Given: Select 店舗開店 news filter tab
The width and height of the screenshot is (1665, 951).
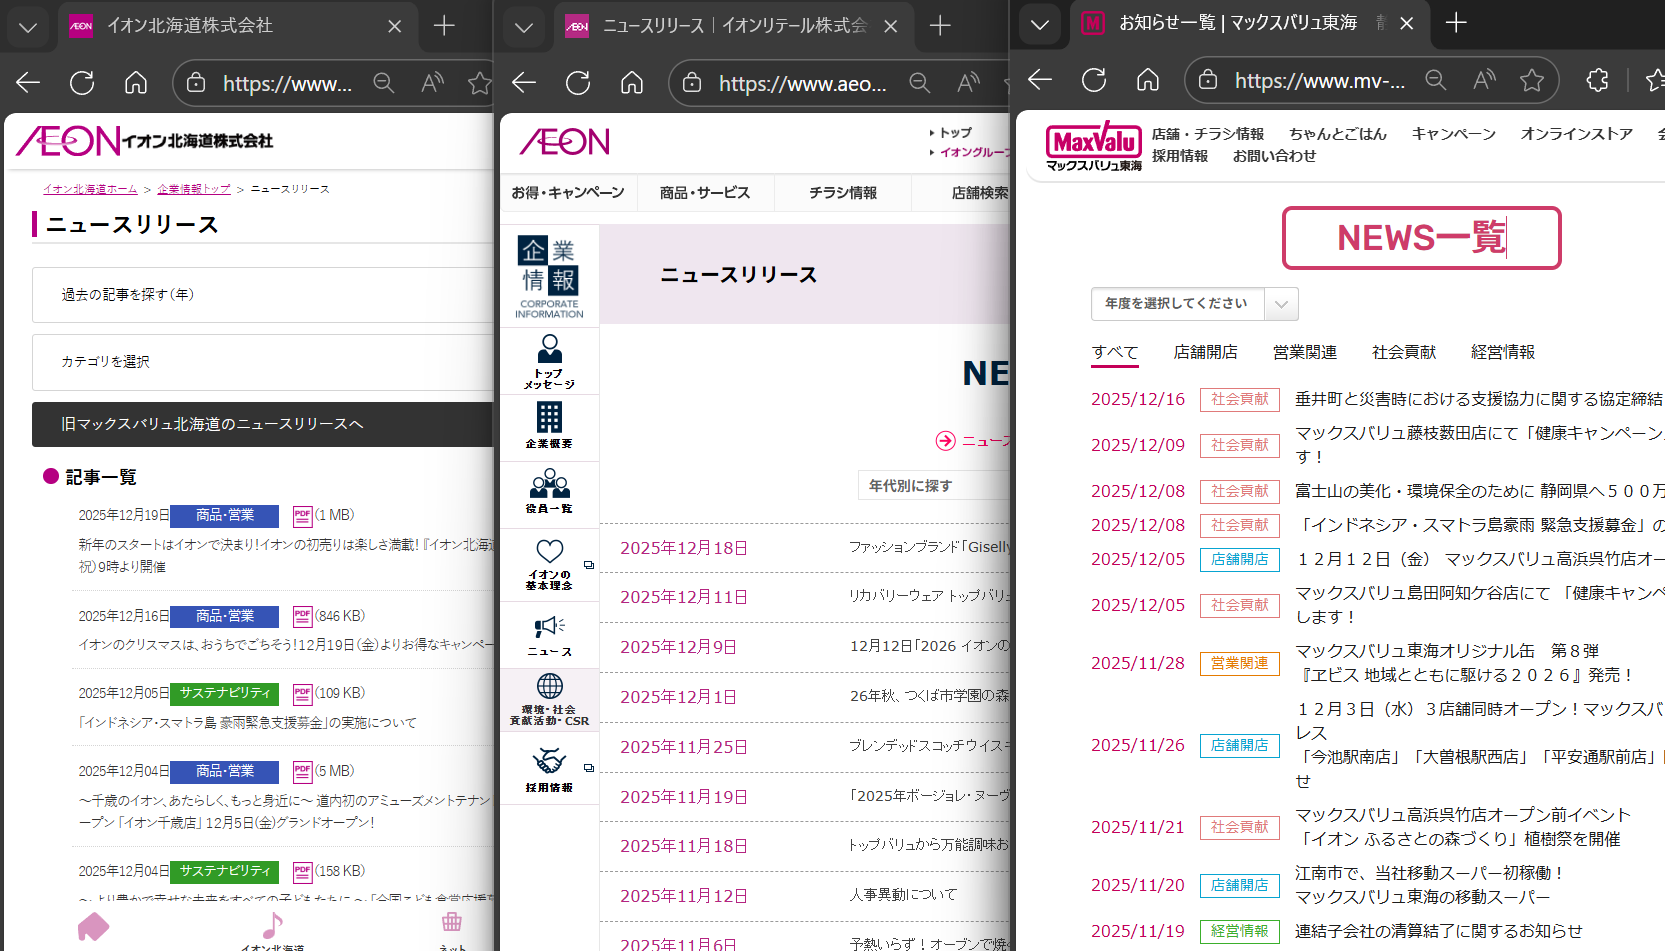Looking at the screenshot, I should [1205, 352].
